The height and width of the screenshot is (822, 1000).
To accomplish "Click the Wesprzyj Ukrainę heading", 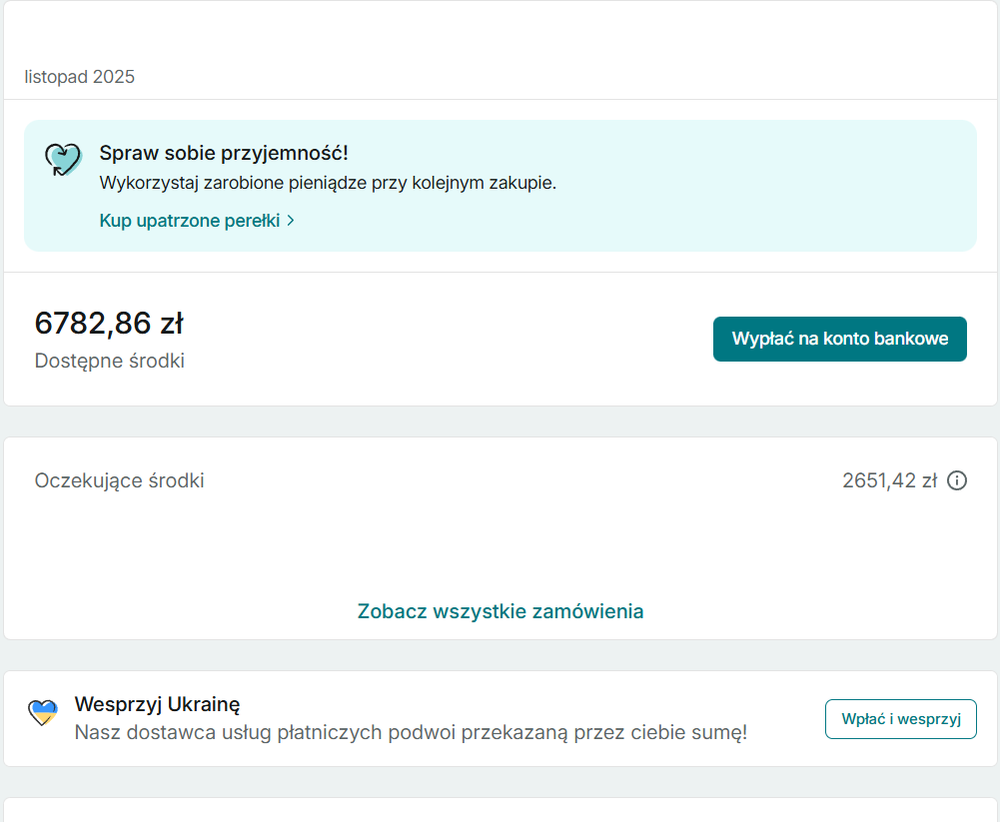I will [157, 704].
